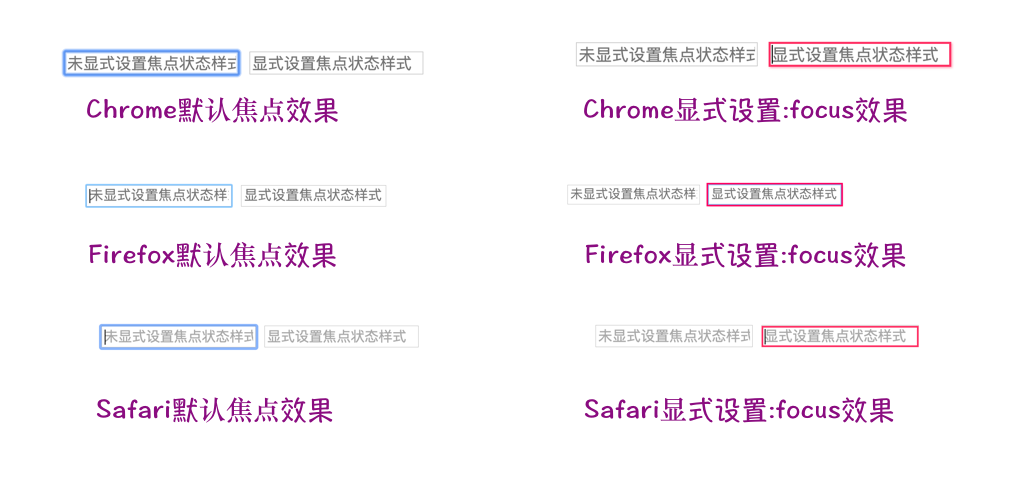The width and height of the screenshot is (1035, 480).
Task: Click the unfocused 显式设置焦点状态样式 input above Safari默认焦点效果
Action: [340, 337]
